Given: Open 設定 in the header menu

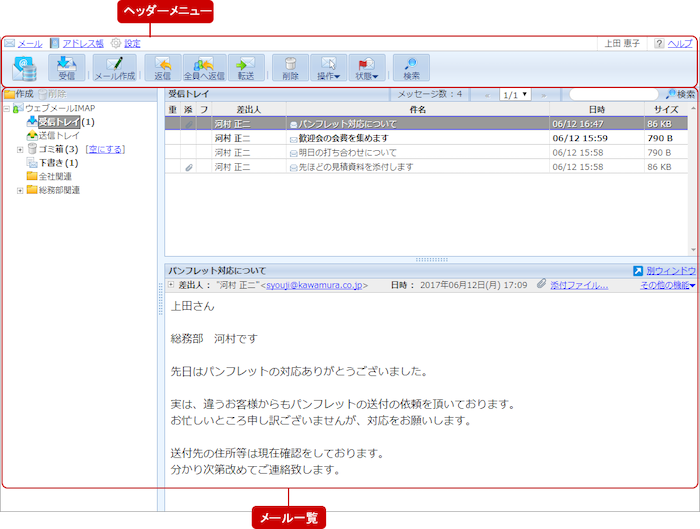Looking at the screenshot, I should point(131,44).
